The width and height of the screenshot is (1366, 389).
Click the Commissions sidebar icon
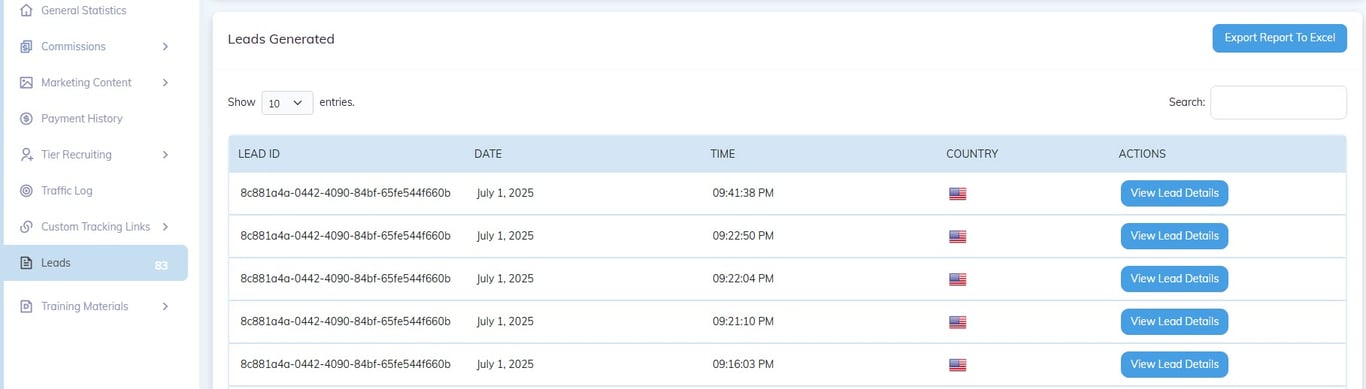pyautogui.click(x=26, y=46)
